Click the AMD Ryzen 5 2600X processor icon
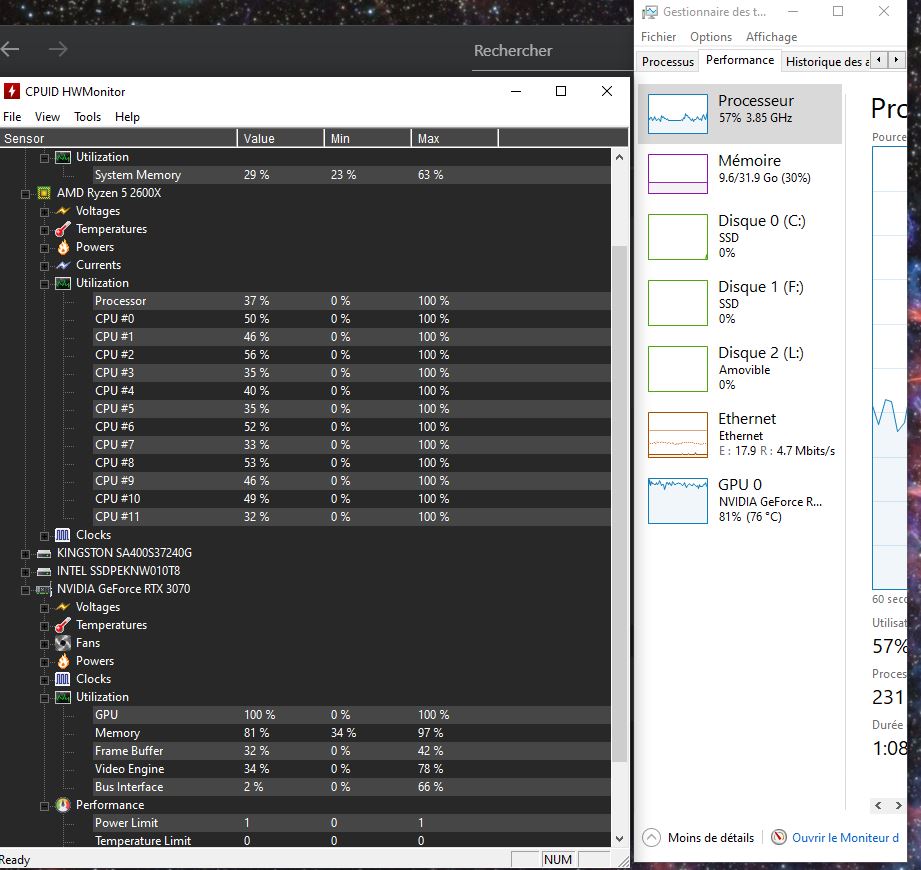The width and height of the screenshot is (921, 870). 44,193
